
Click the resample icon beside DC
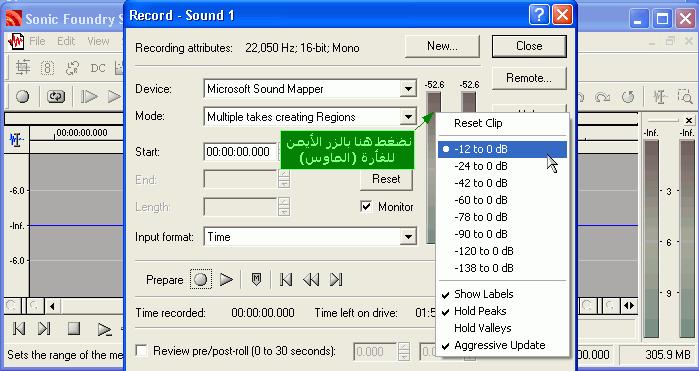click(x=72, y=68)
